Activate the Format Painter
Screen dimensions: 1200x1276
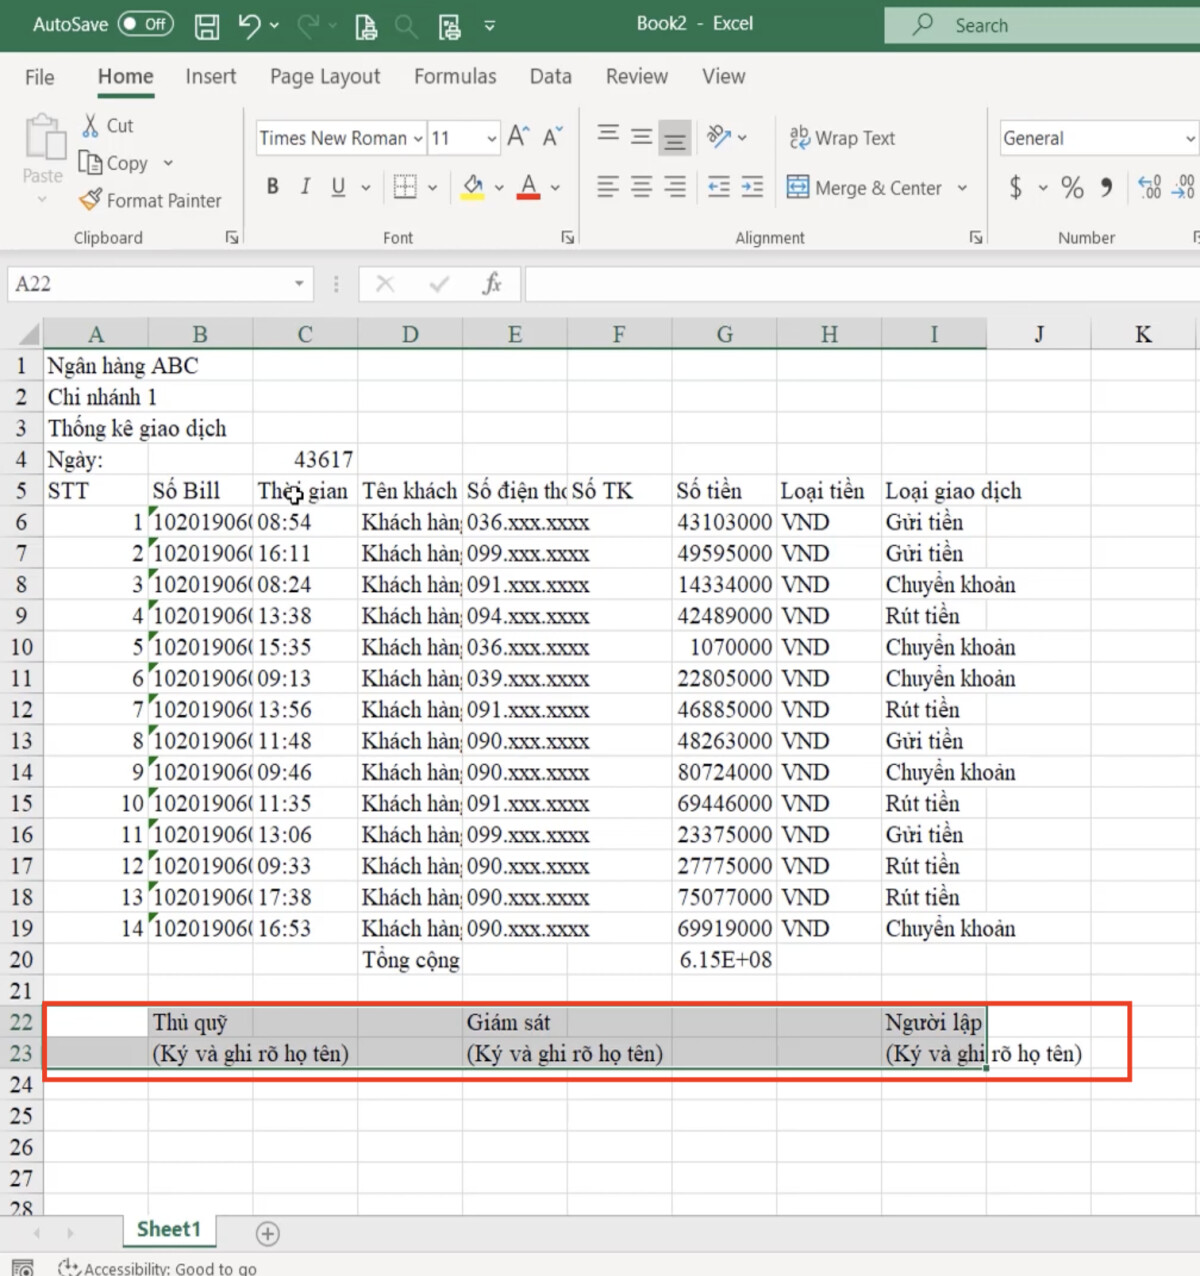click(151, 201)
